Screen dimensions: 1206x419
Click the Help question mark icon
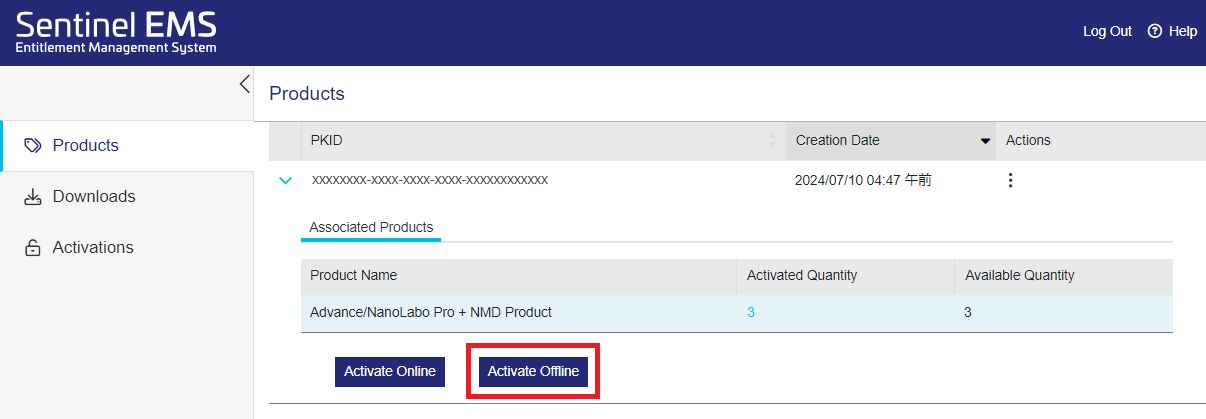1155,31
